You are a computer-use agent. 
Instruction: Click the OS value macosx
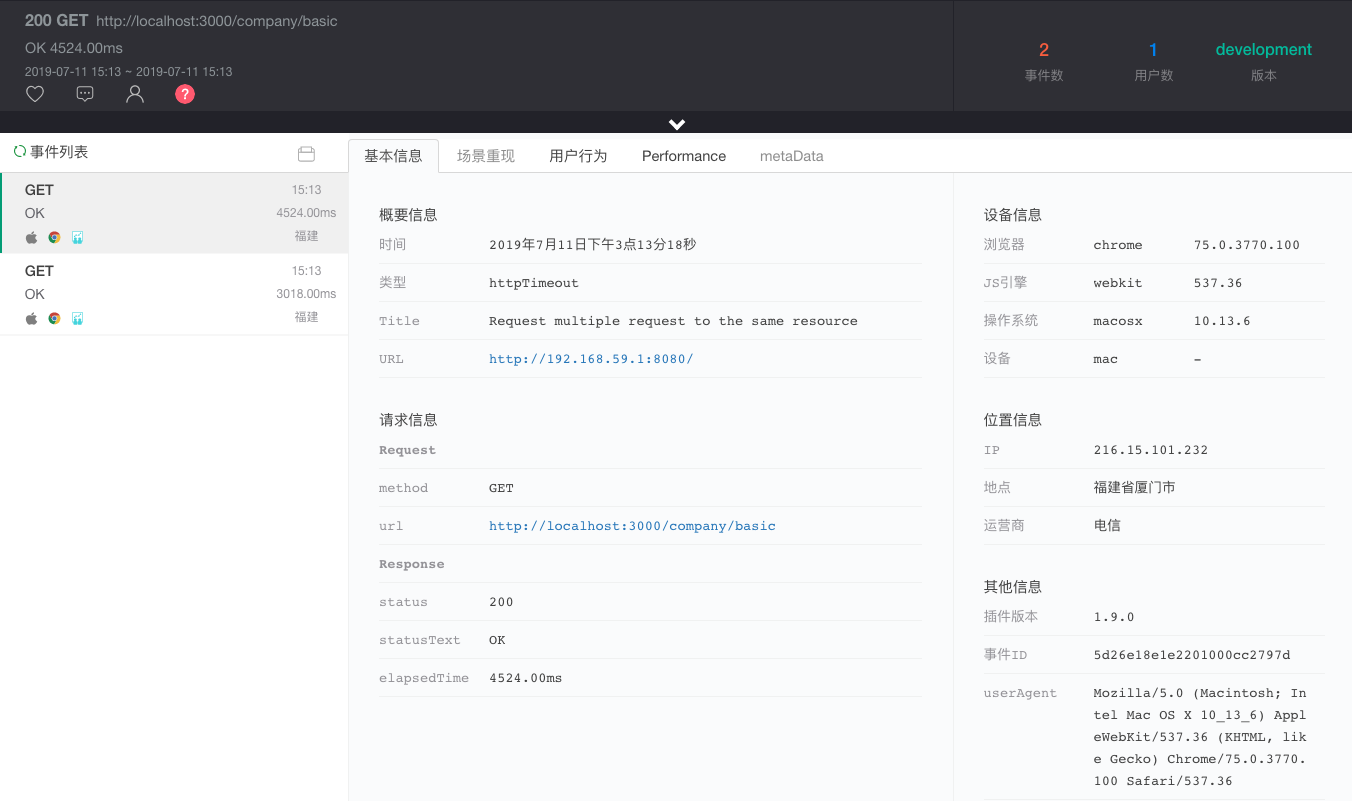(x=1118, y=321)
